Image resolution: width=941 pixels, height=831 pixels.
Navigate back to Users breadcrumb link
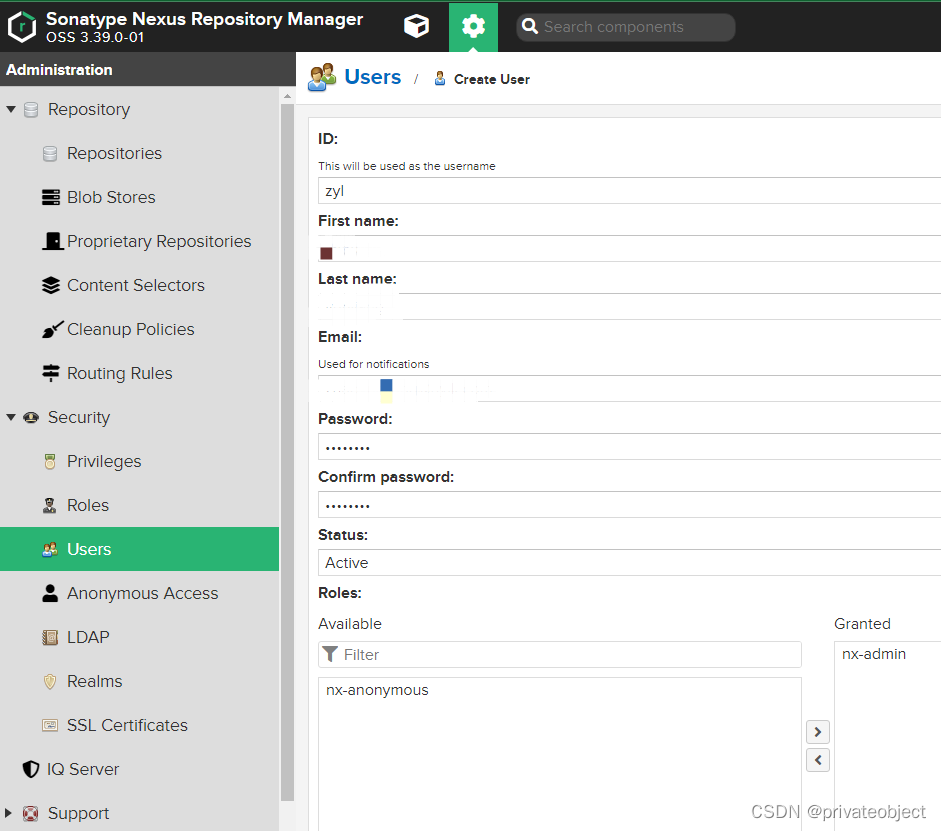(x=372, y=77)
